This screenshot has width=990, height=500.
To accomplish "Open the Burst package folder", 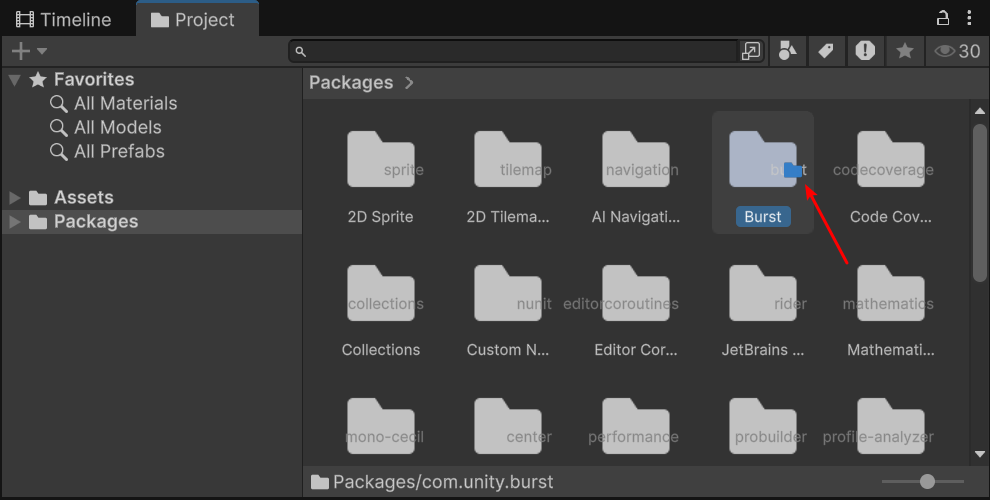I will tap(763, 159).
